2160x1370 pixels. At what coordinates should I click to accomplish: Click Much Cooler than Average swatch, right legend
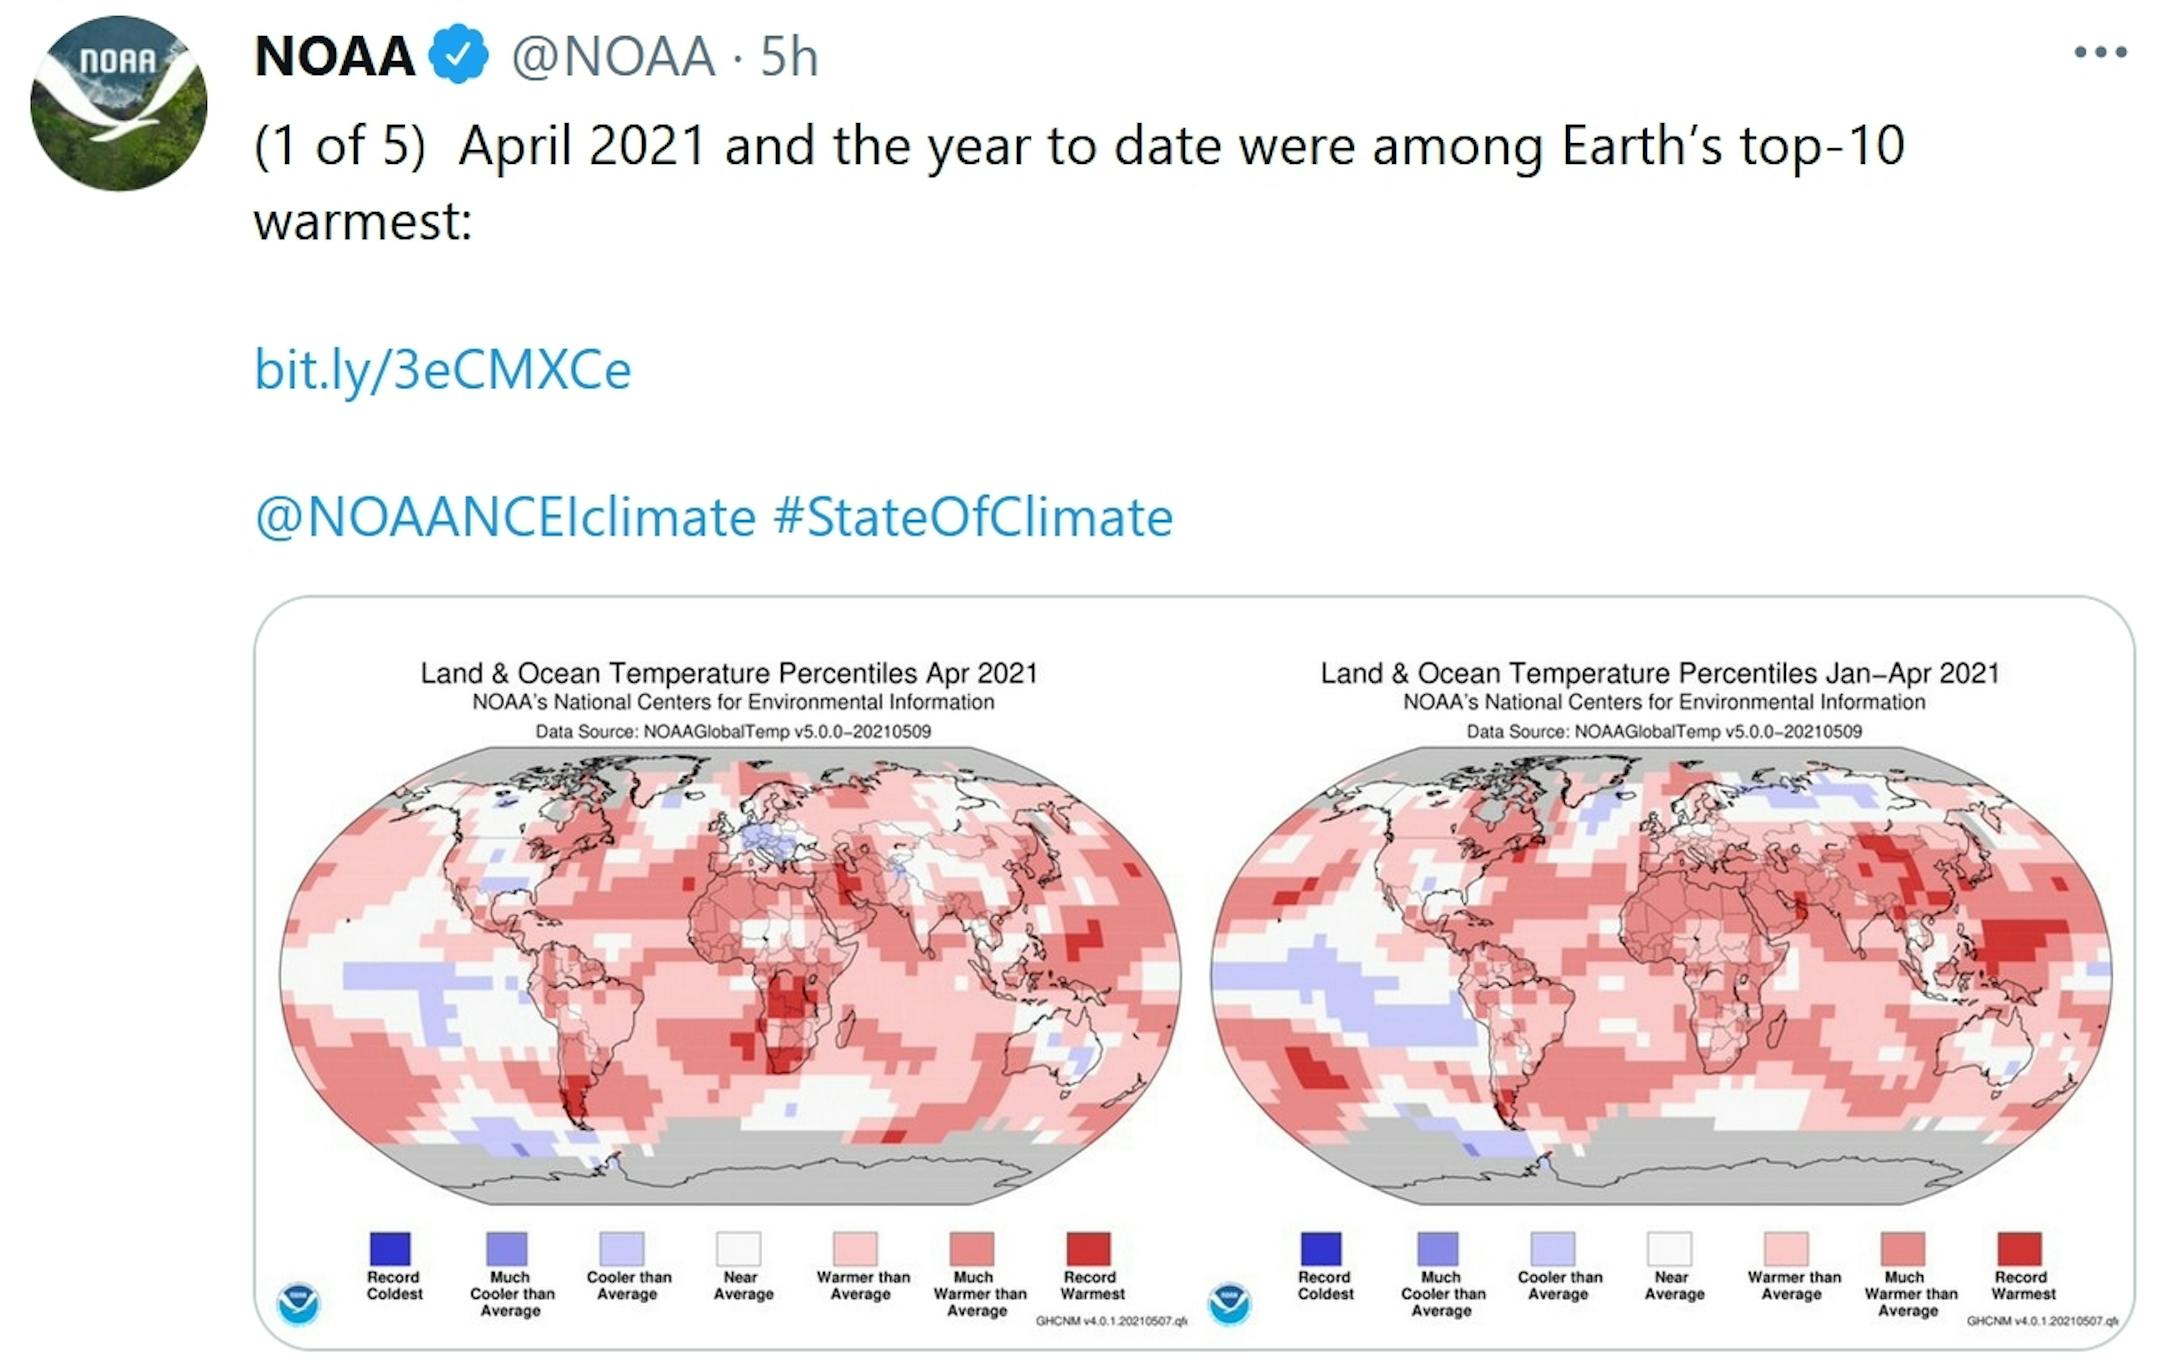1438,1249
